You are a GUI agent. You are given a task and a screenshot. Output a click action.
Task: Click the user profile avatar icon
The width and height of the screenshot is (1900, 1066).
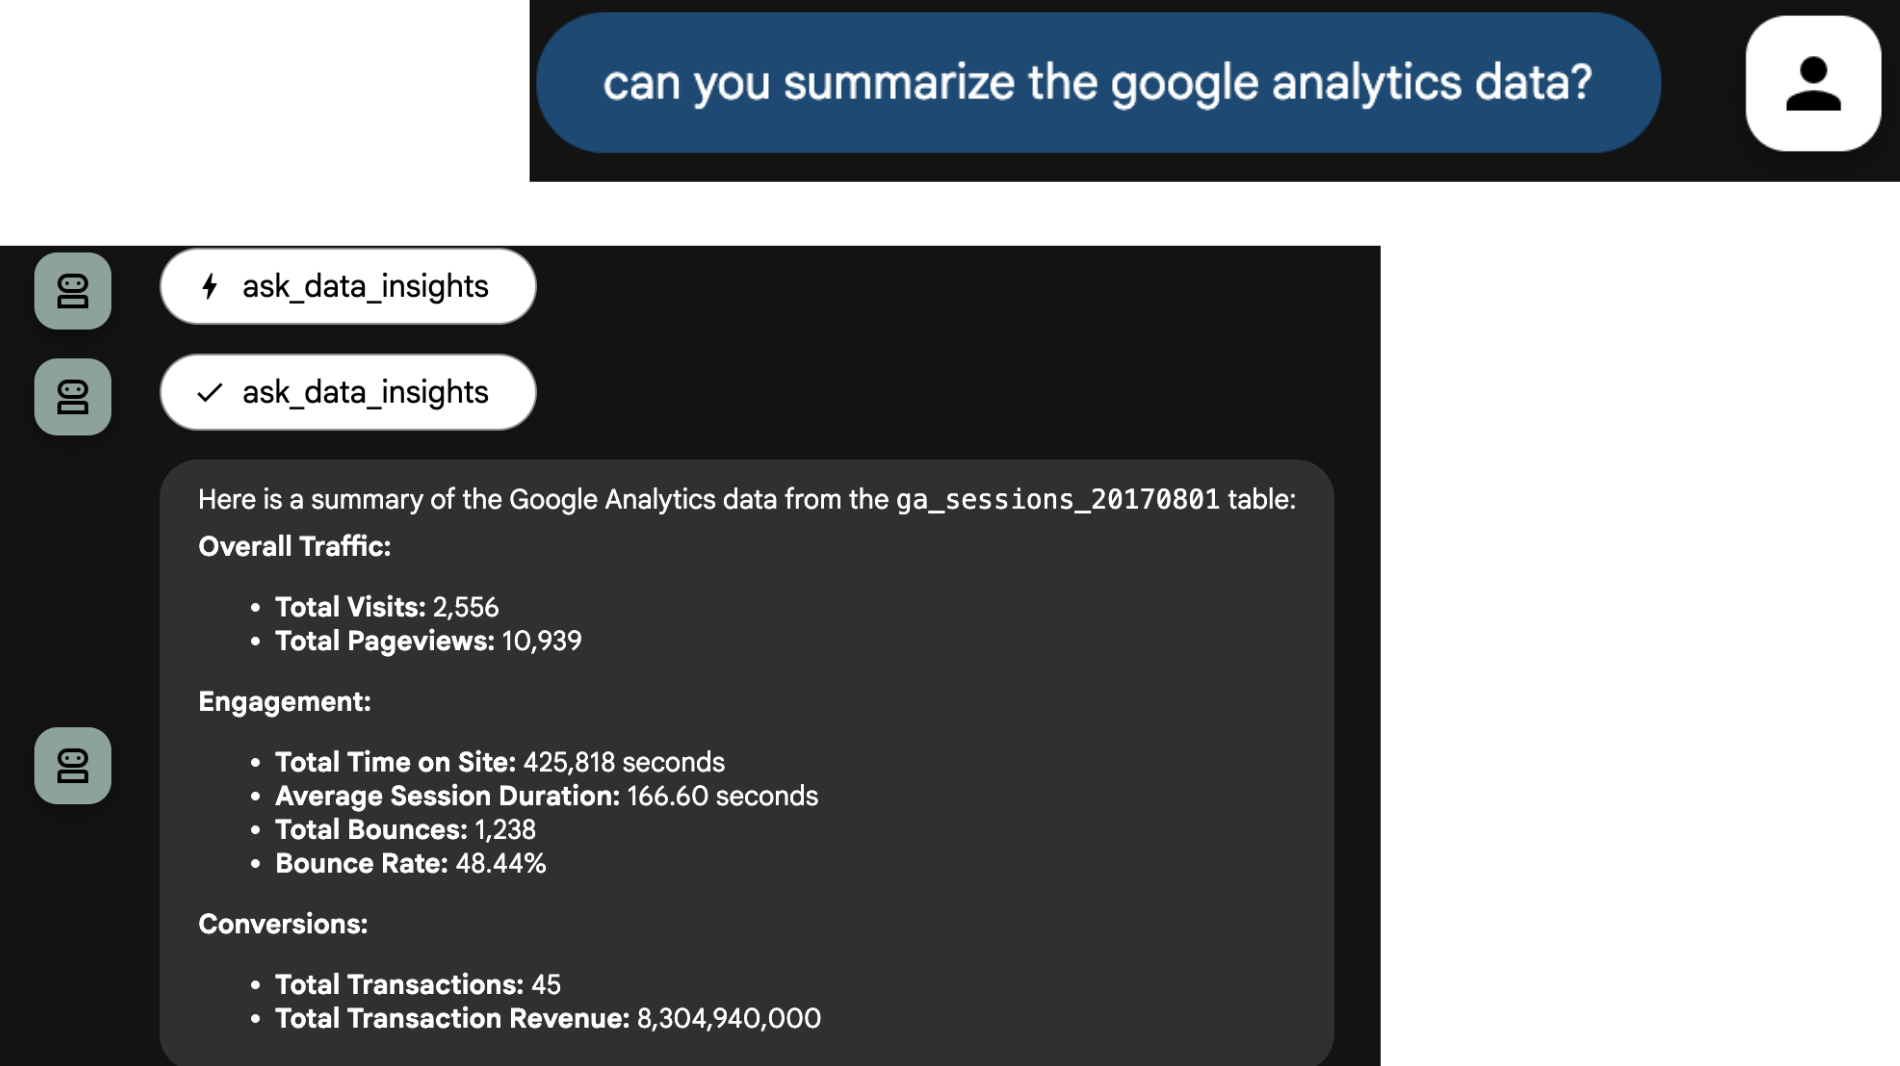coord(1812,84)
